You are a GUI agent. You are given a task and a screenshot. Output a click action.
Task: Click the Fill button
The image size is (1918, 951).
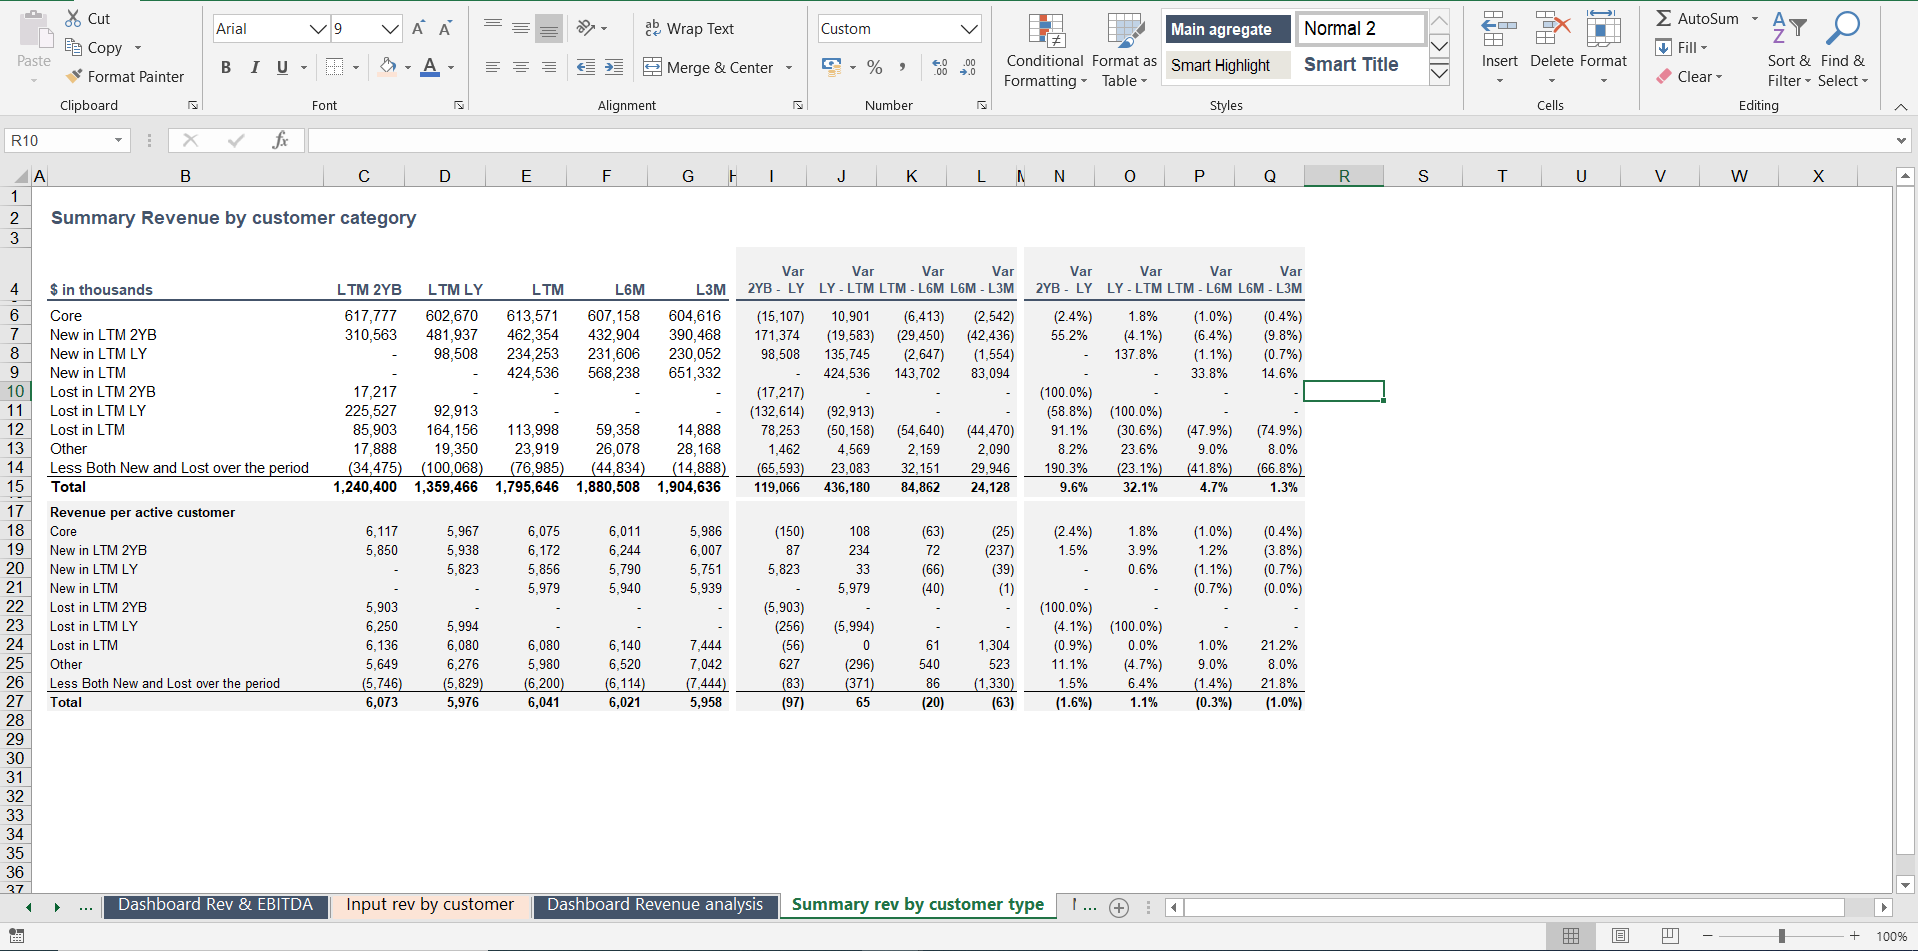pos(1682,47)
